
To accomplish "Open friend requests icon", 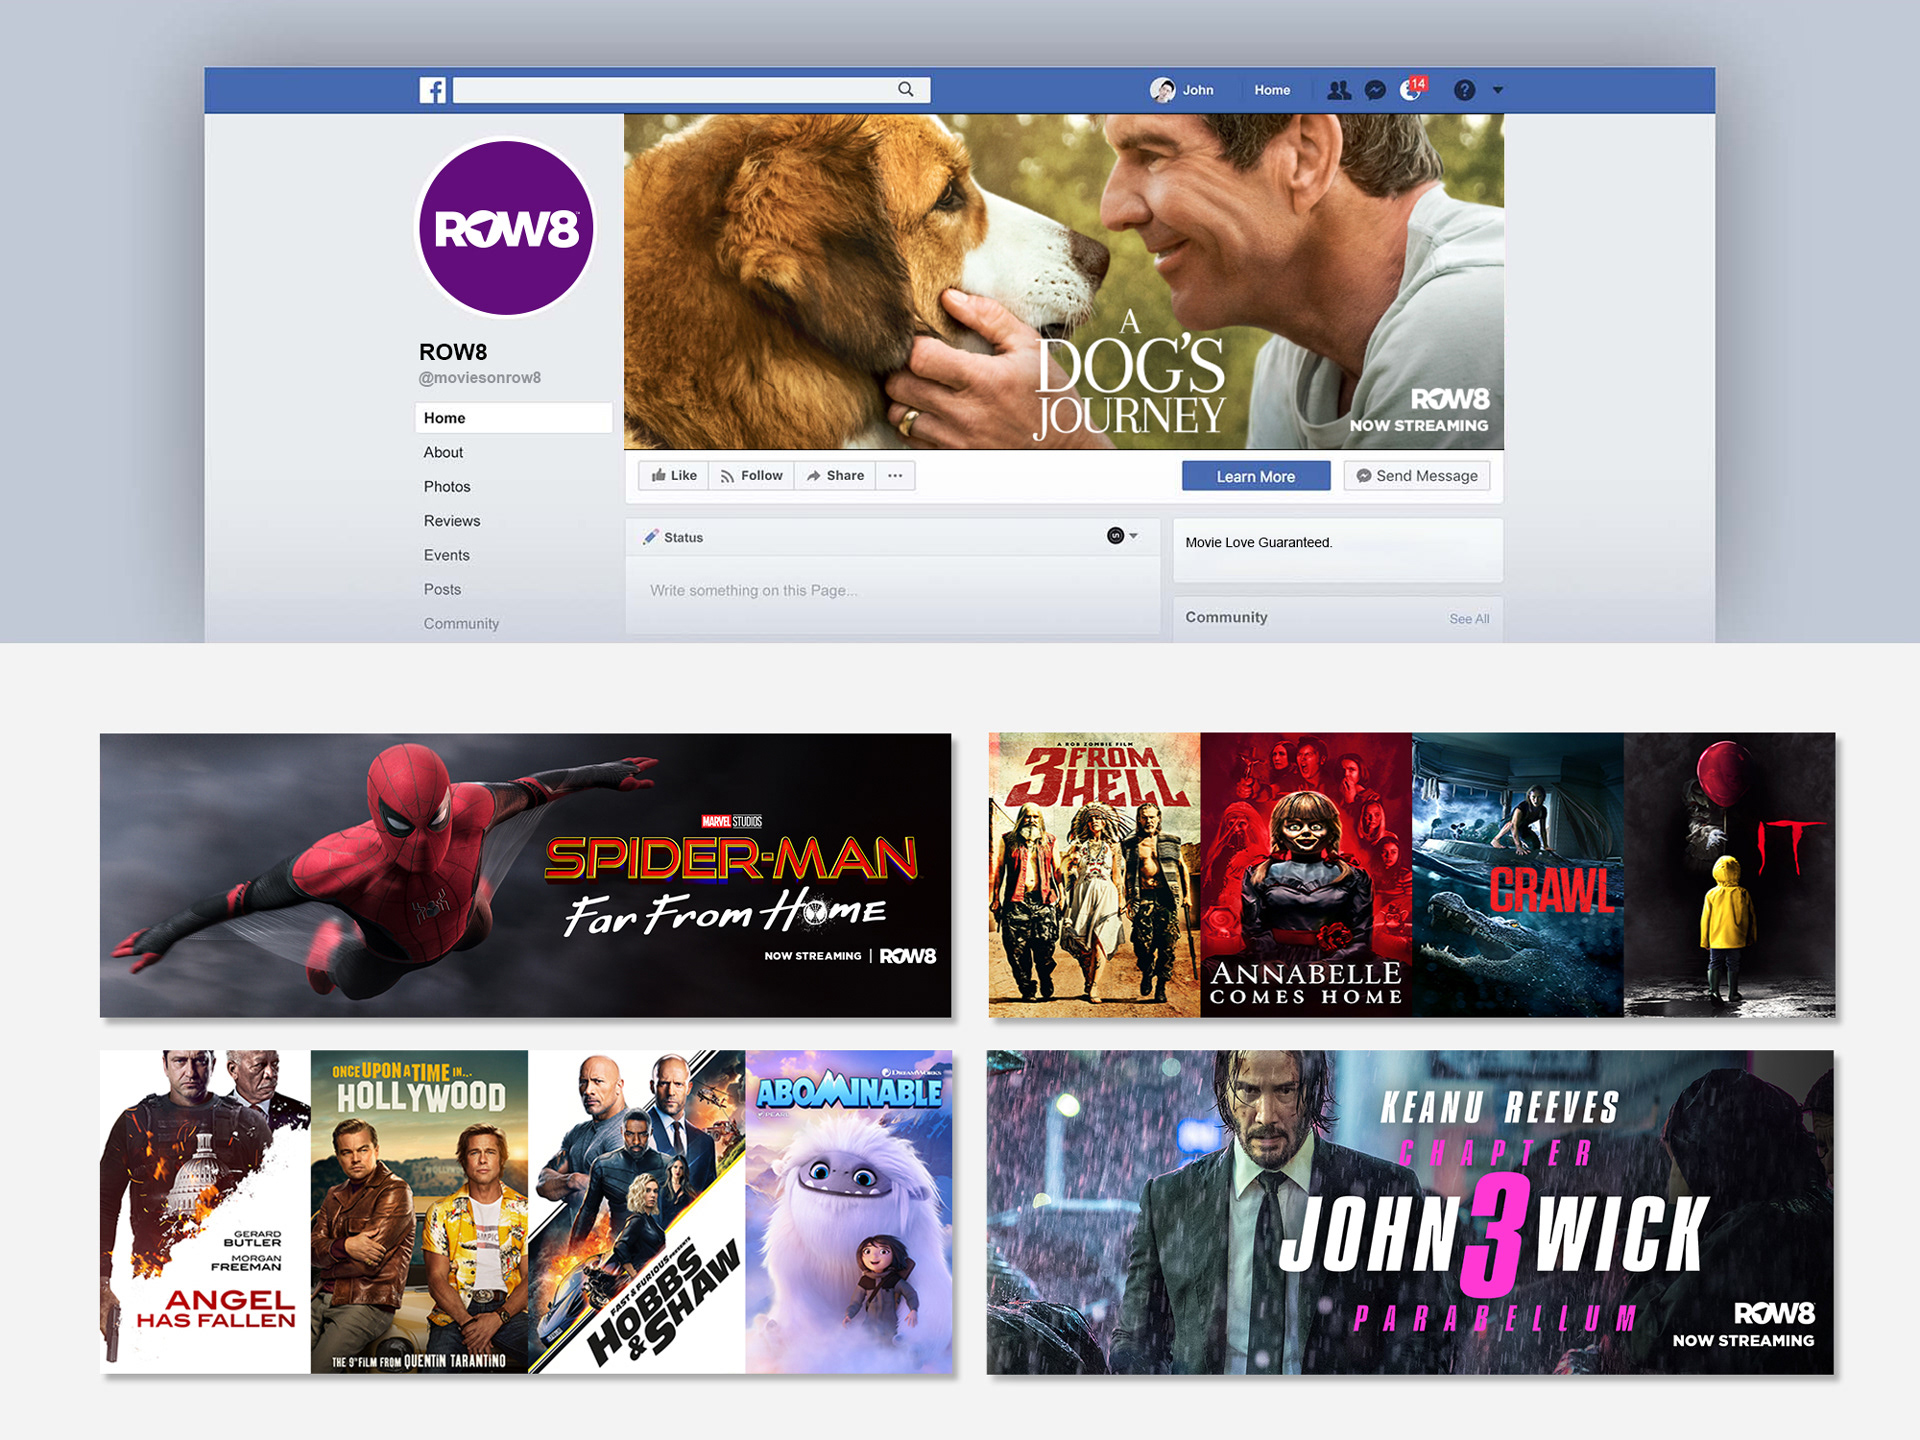I will point(1339,90).
